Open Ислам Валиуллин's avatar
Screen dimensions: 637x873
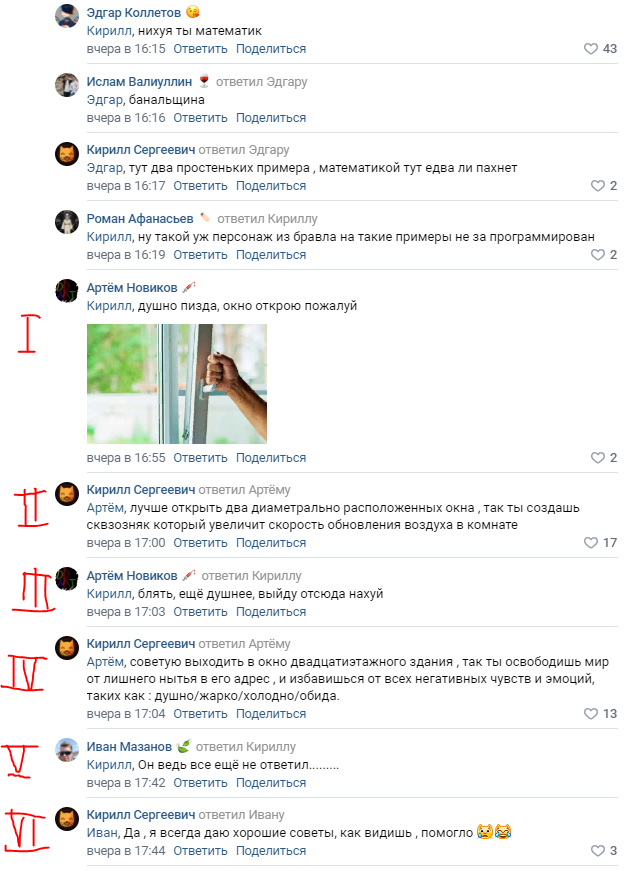67,85
